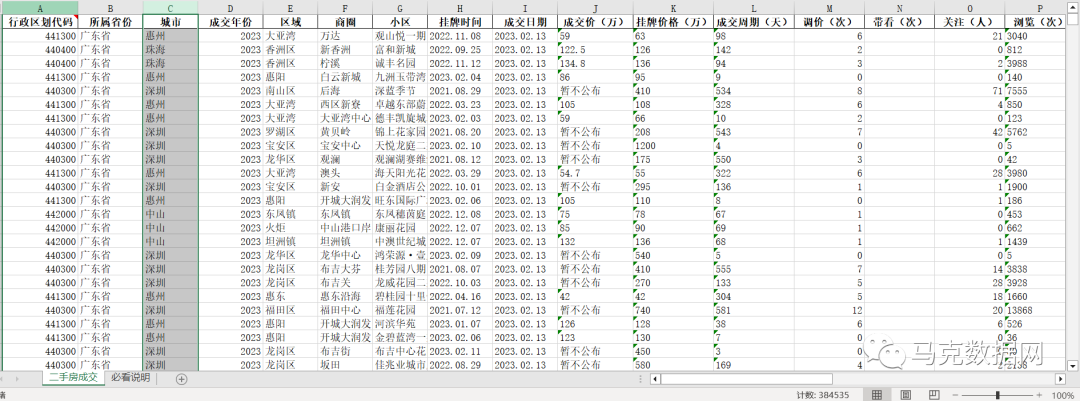Select the 成交价 cell 122.5
Screen dimensions: 1080x401
pos(595,49)
